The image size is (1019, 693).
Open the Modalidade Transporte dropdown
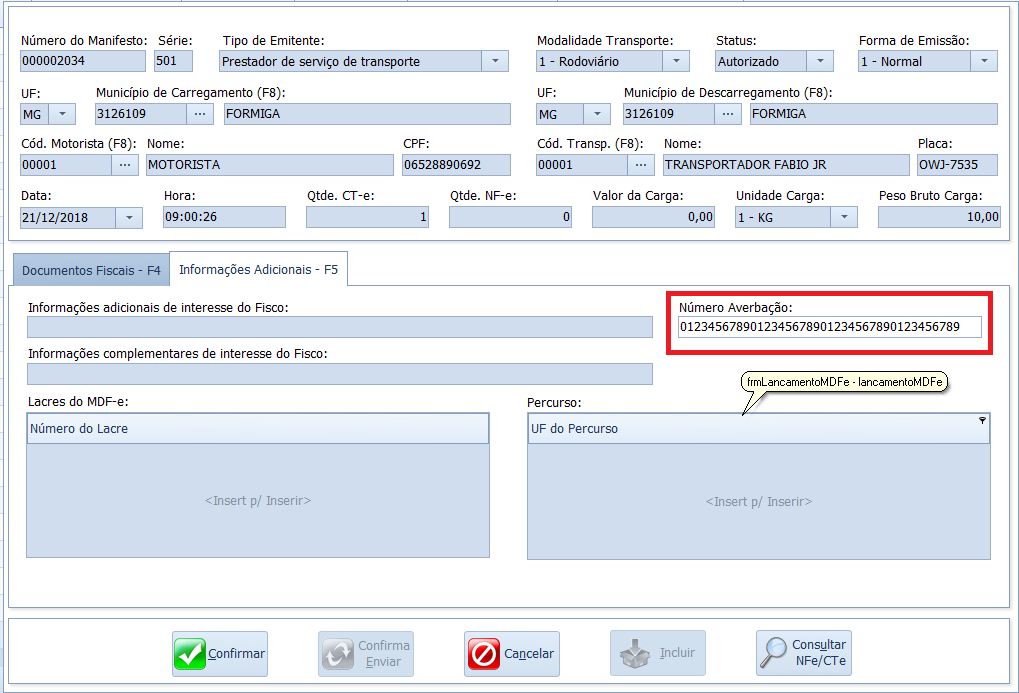pos(676,62)
